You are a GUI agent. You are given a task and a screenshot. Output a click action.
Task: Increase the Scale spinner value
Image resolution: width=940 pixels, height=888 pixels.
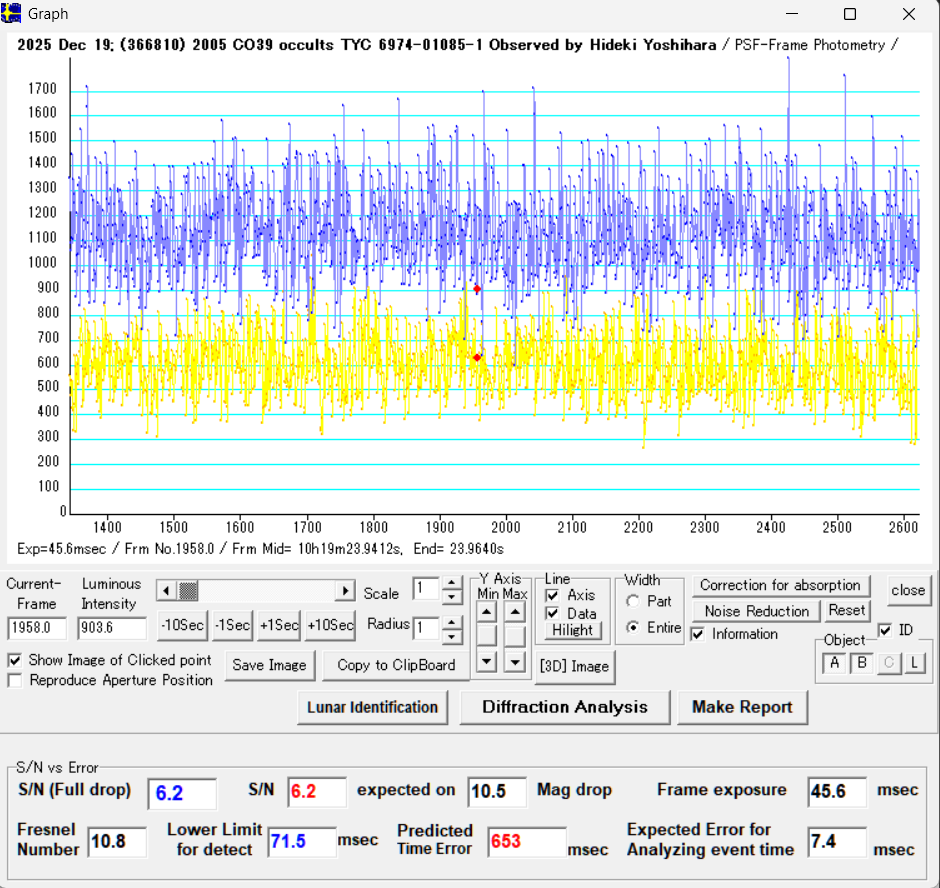452,583
